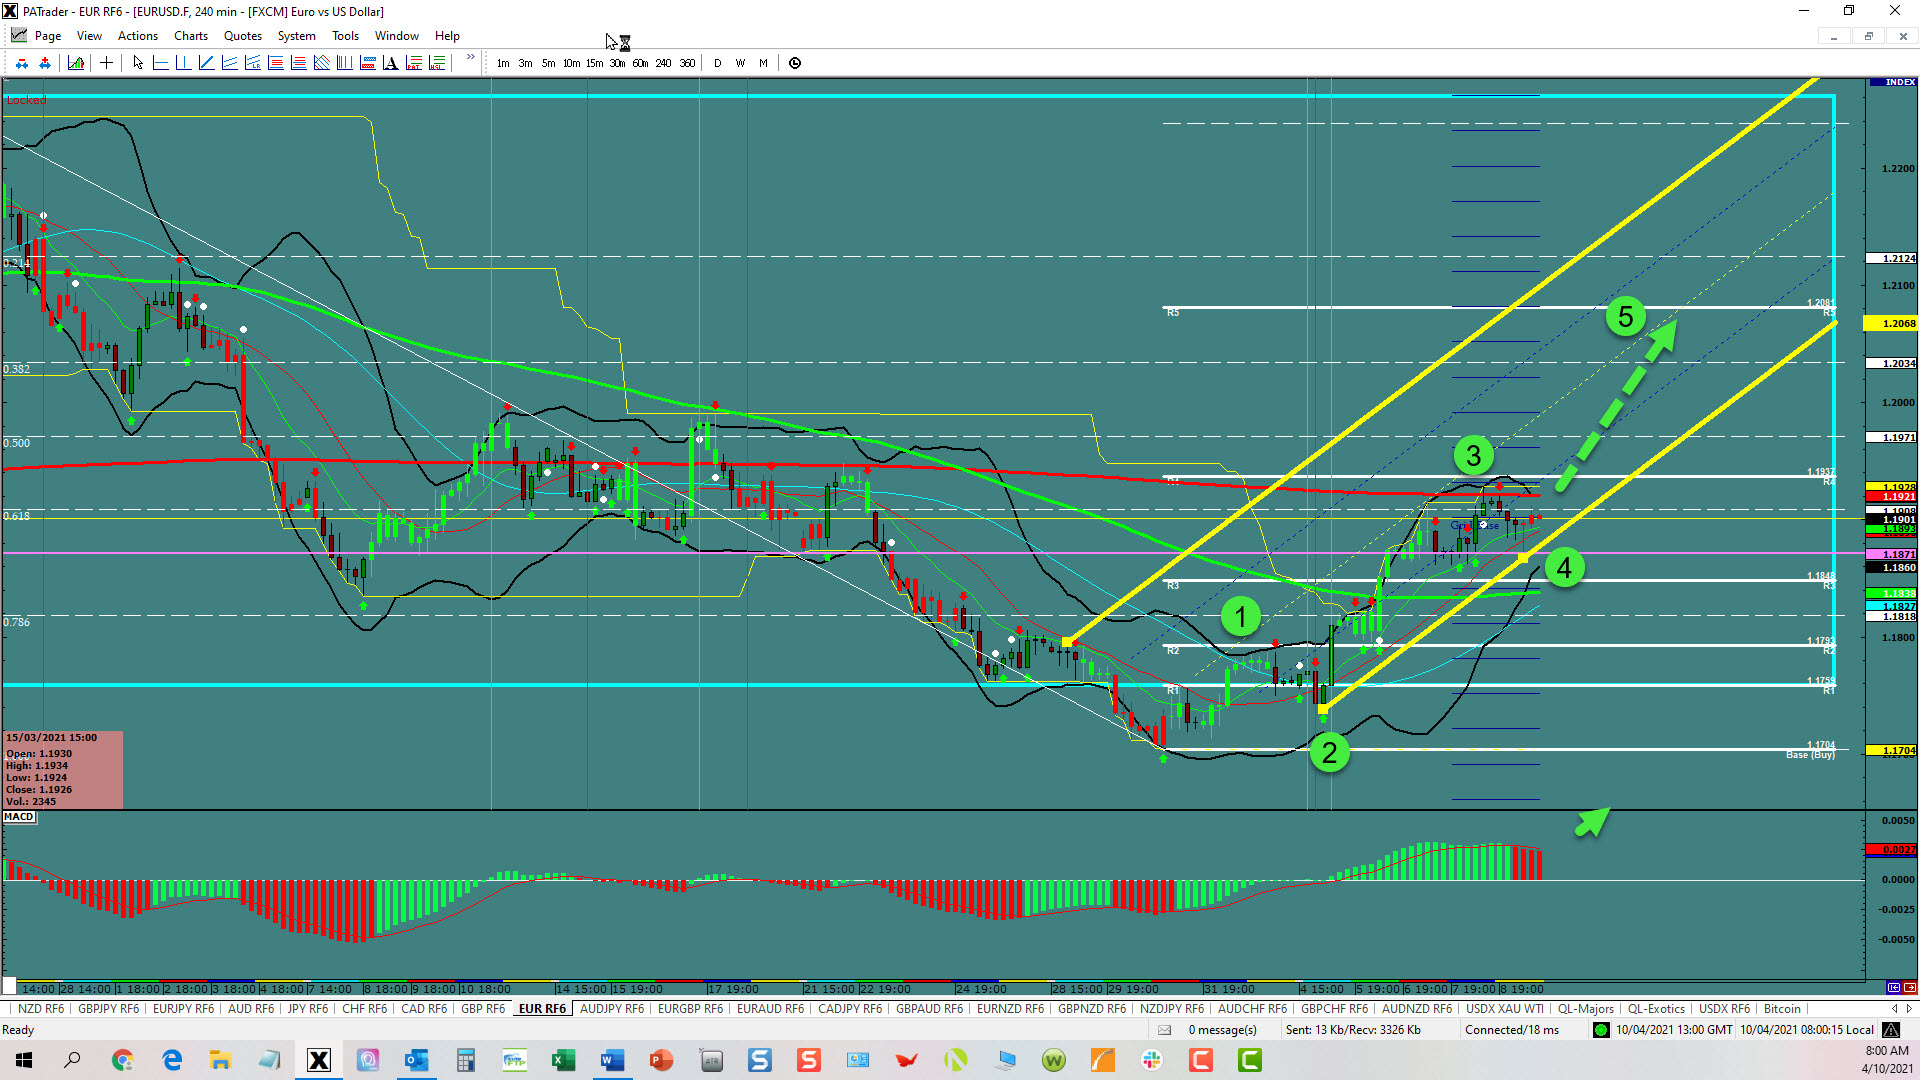This screenshot has width=1920, height=1080.
Task: Open the Charts menu
Action: click(191, 36)
